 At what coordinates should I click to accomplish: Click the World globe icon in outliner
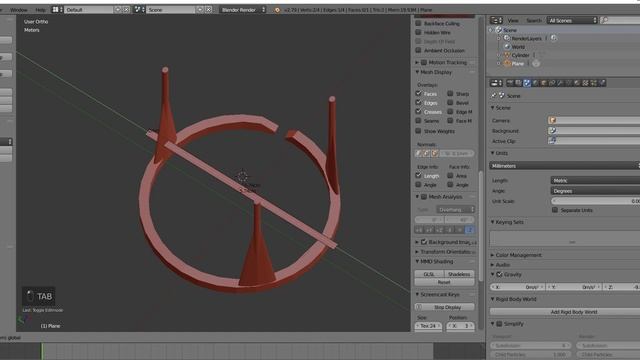click(507, 47)
